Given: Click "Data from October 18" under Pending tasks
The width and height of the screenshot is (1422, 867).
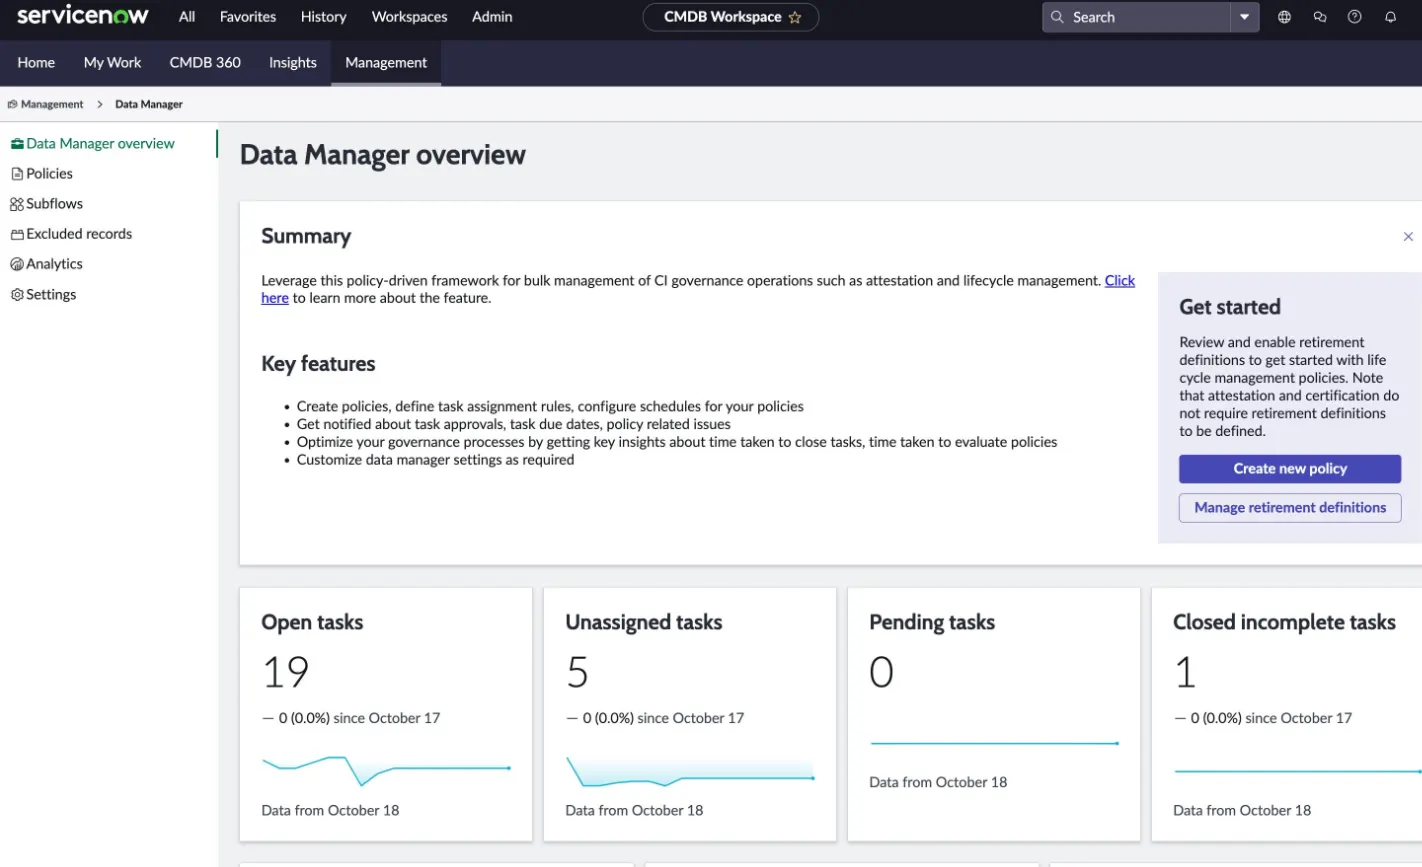Looking at the screenshot, I should click(x=938, y=782).
